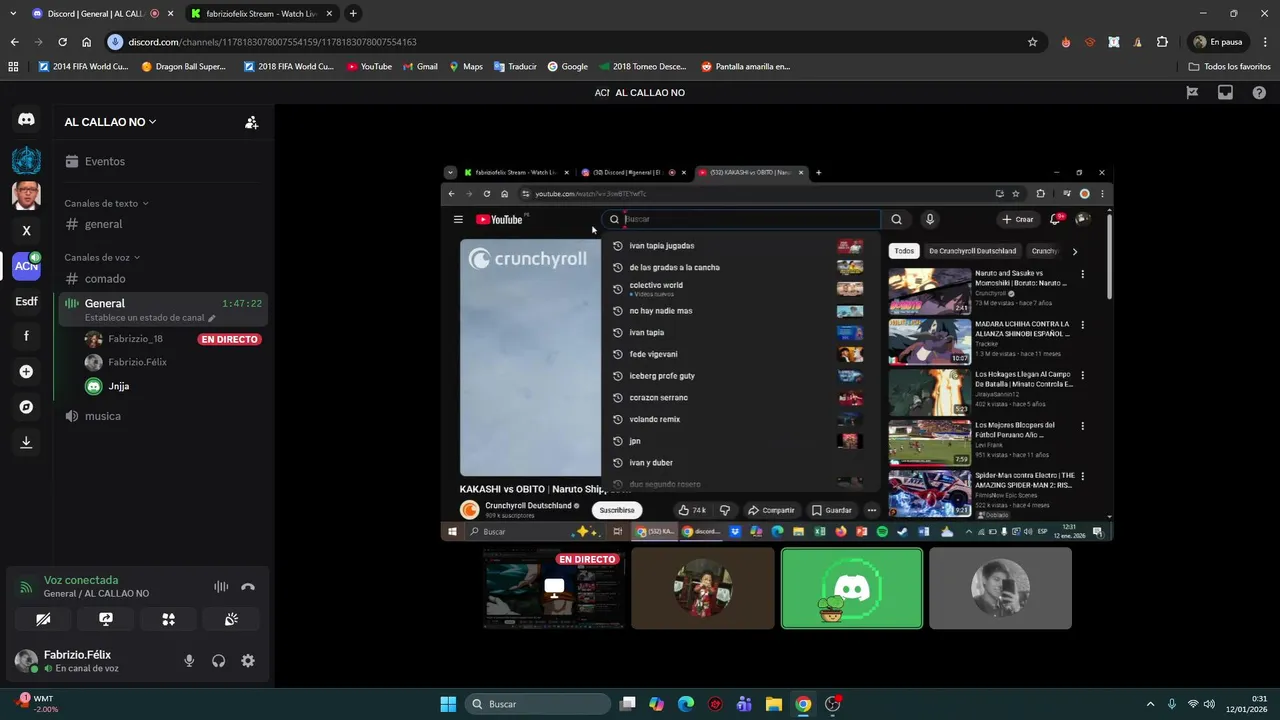Open Discord direct messages home icon
1280x720 pixels.
[x=26, y=119]
